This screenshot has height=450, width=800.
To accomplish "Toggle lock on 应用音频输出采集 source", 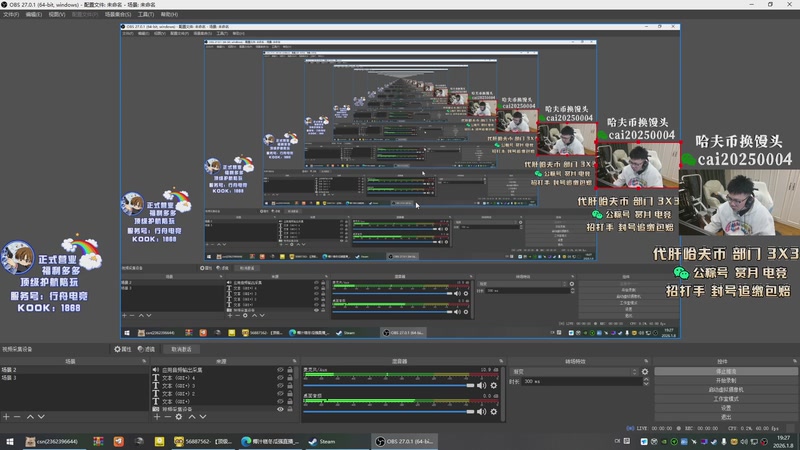I will 290,370.
